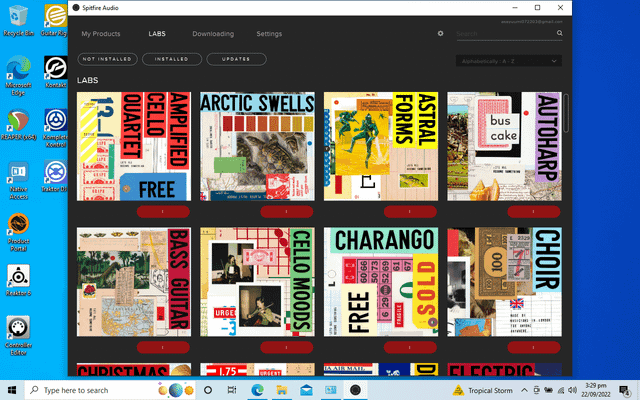Switch to My Products tab
This screenshot has width=640, height=400.
point(101,34)
